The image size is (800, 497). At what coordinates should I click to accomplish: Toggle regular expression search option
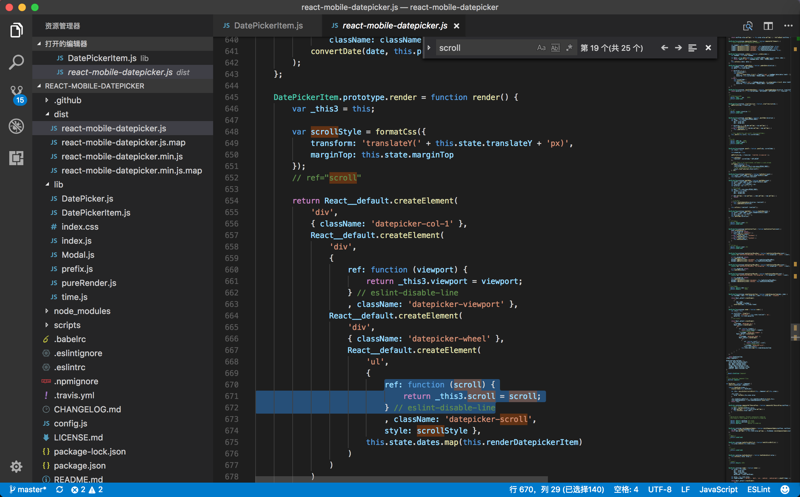point(569,48)
